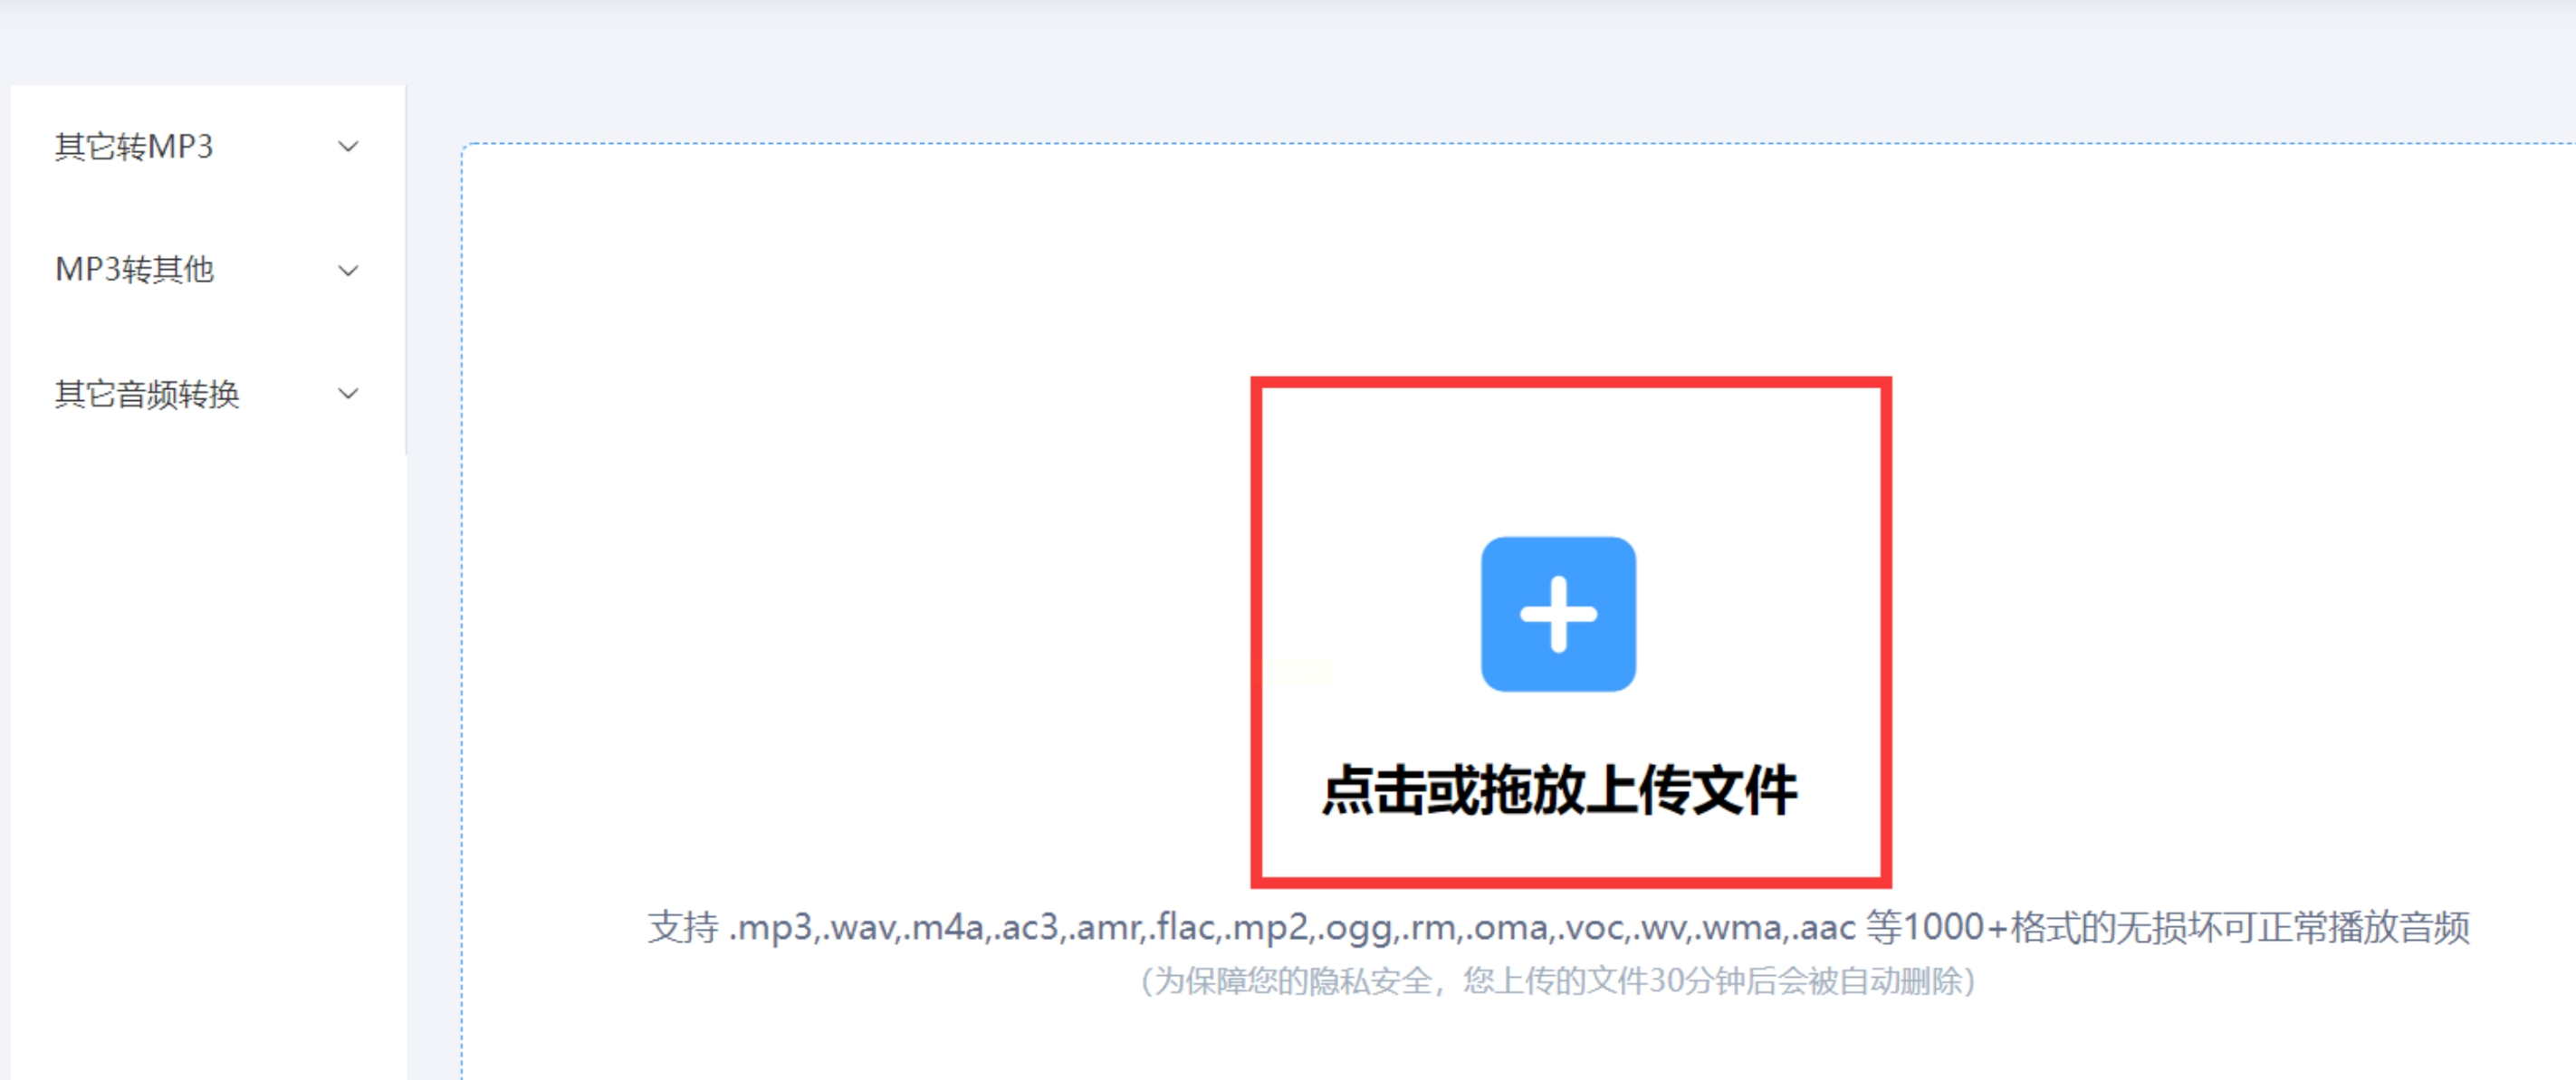Click the dashed top border of the upload zone
The width and height of the screenshot is (2576, 1080).
1500,144
